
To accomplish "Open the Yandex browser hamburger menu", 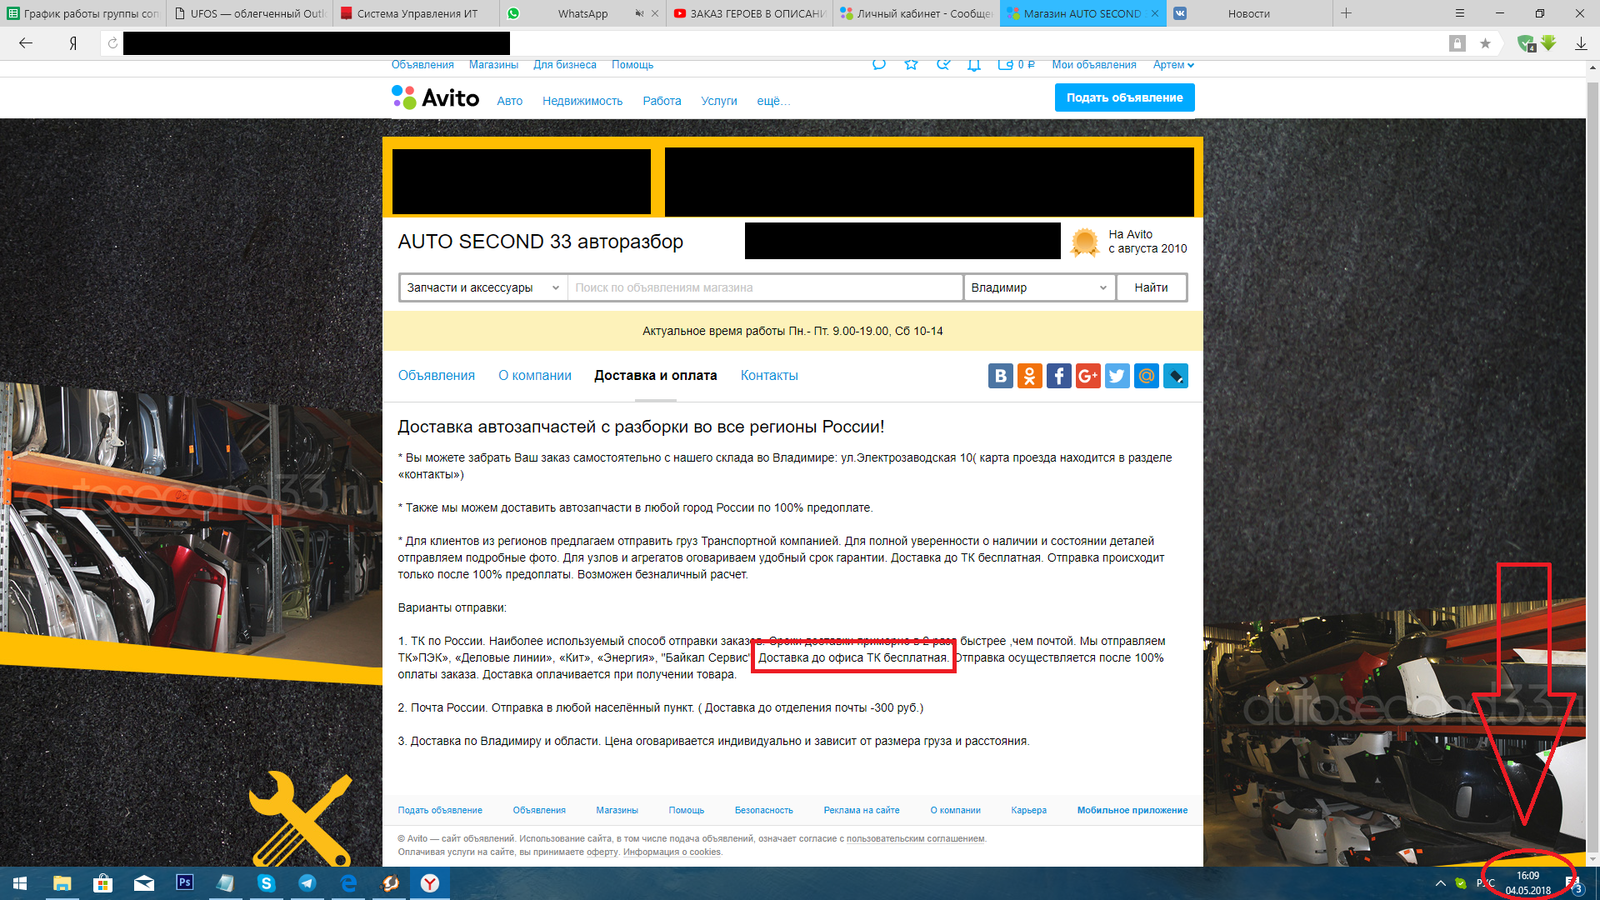I will (1460, 13).
